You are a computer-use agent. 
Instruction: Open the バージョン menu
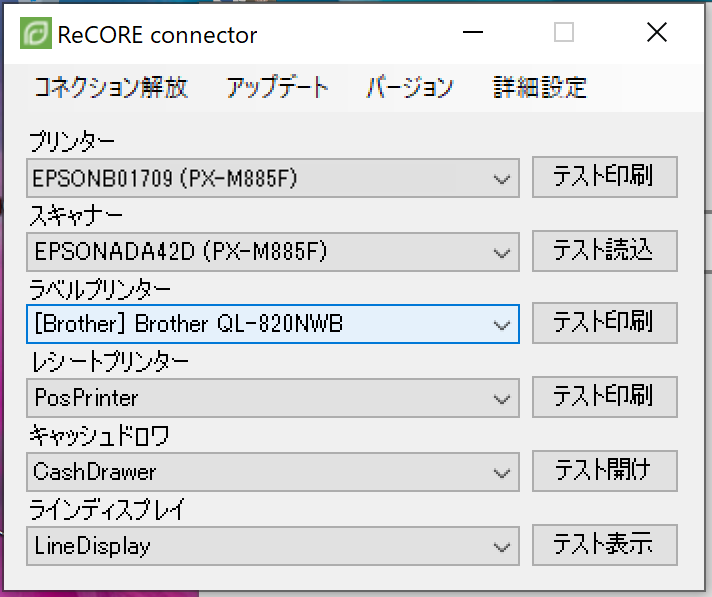(410, 87)
